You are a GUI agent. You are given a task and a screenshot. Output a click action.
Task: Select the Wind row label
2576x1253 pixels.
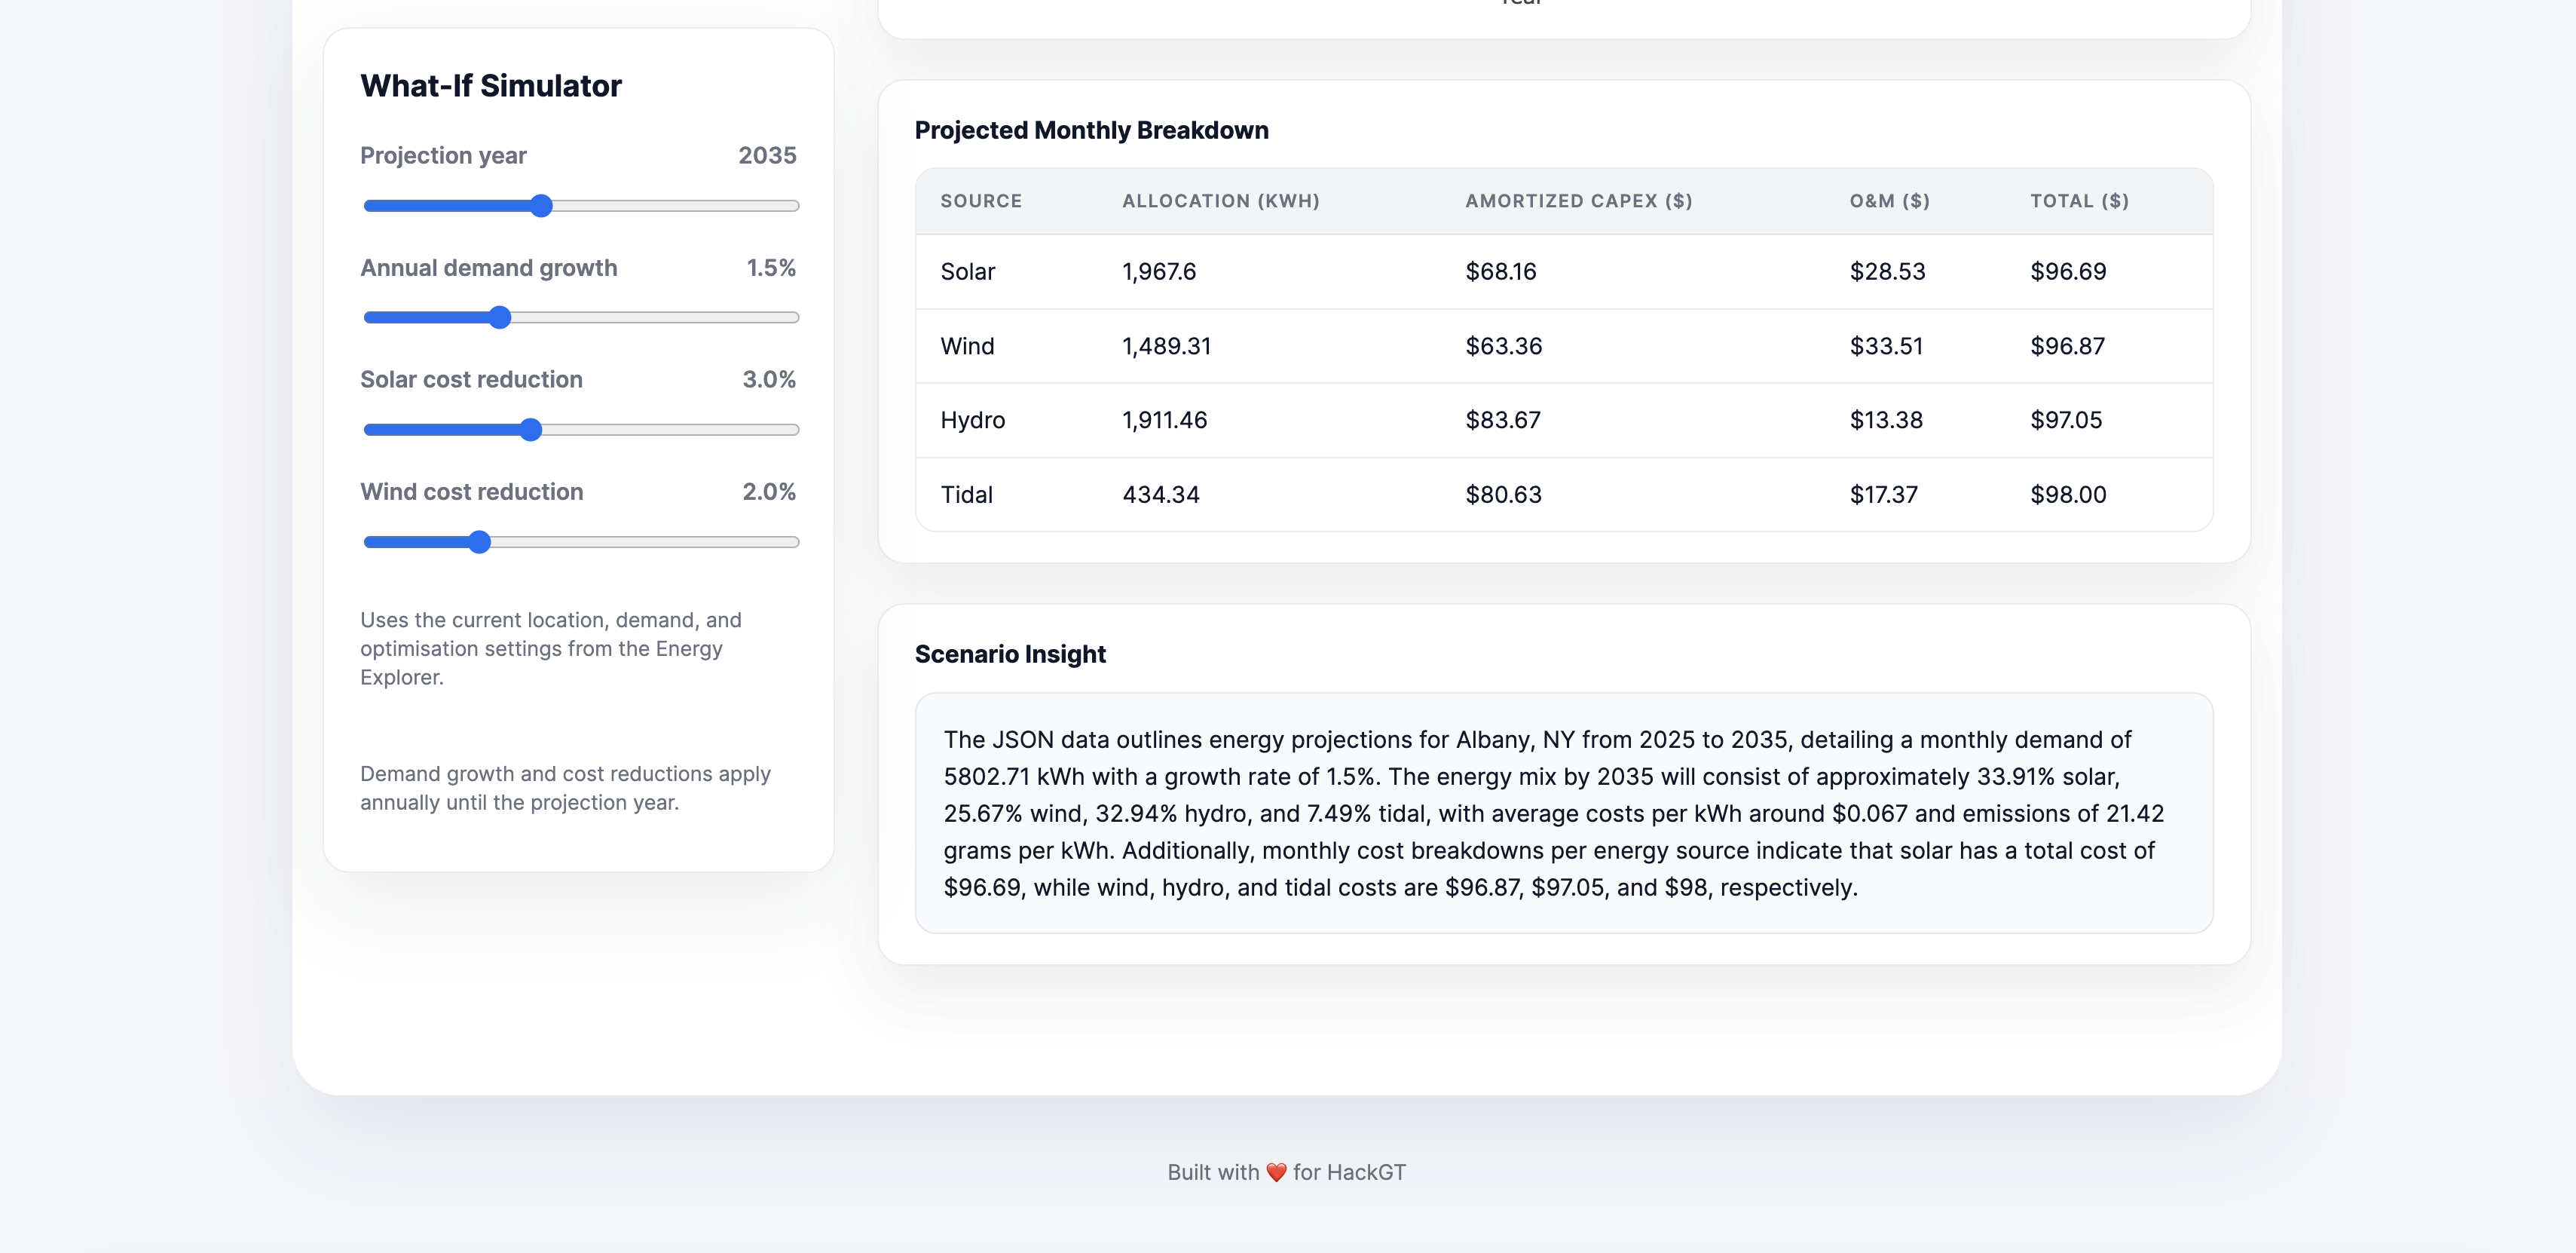pos(967,346)
